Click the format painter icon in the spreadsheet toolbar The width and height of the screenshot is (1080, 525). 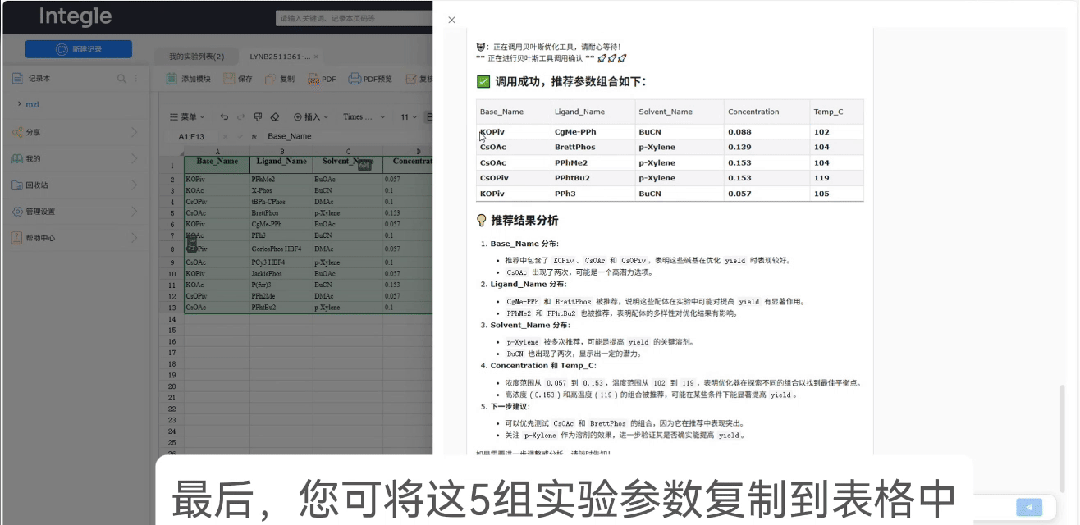[258, 117]
